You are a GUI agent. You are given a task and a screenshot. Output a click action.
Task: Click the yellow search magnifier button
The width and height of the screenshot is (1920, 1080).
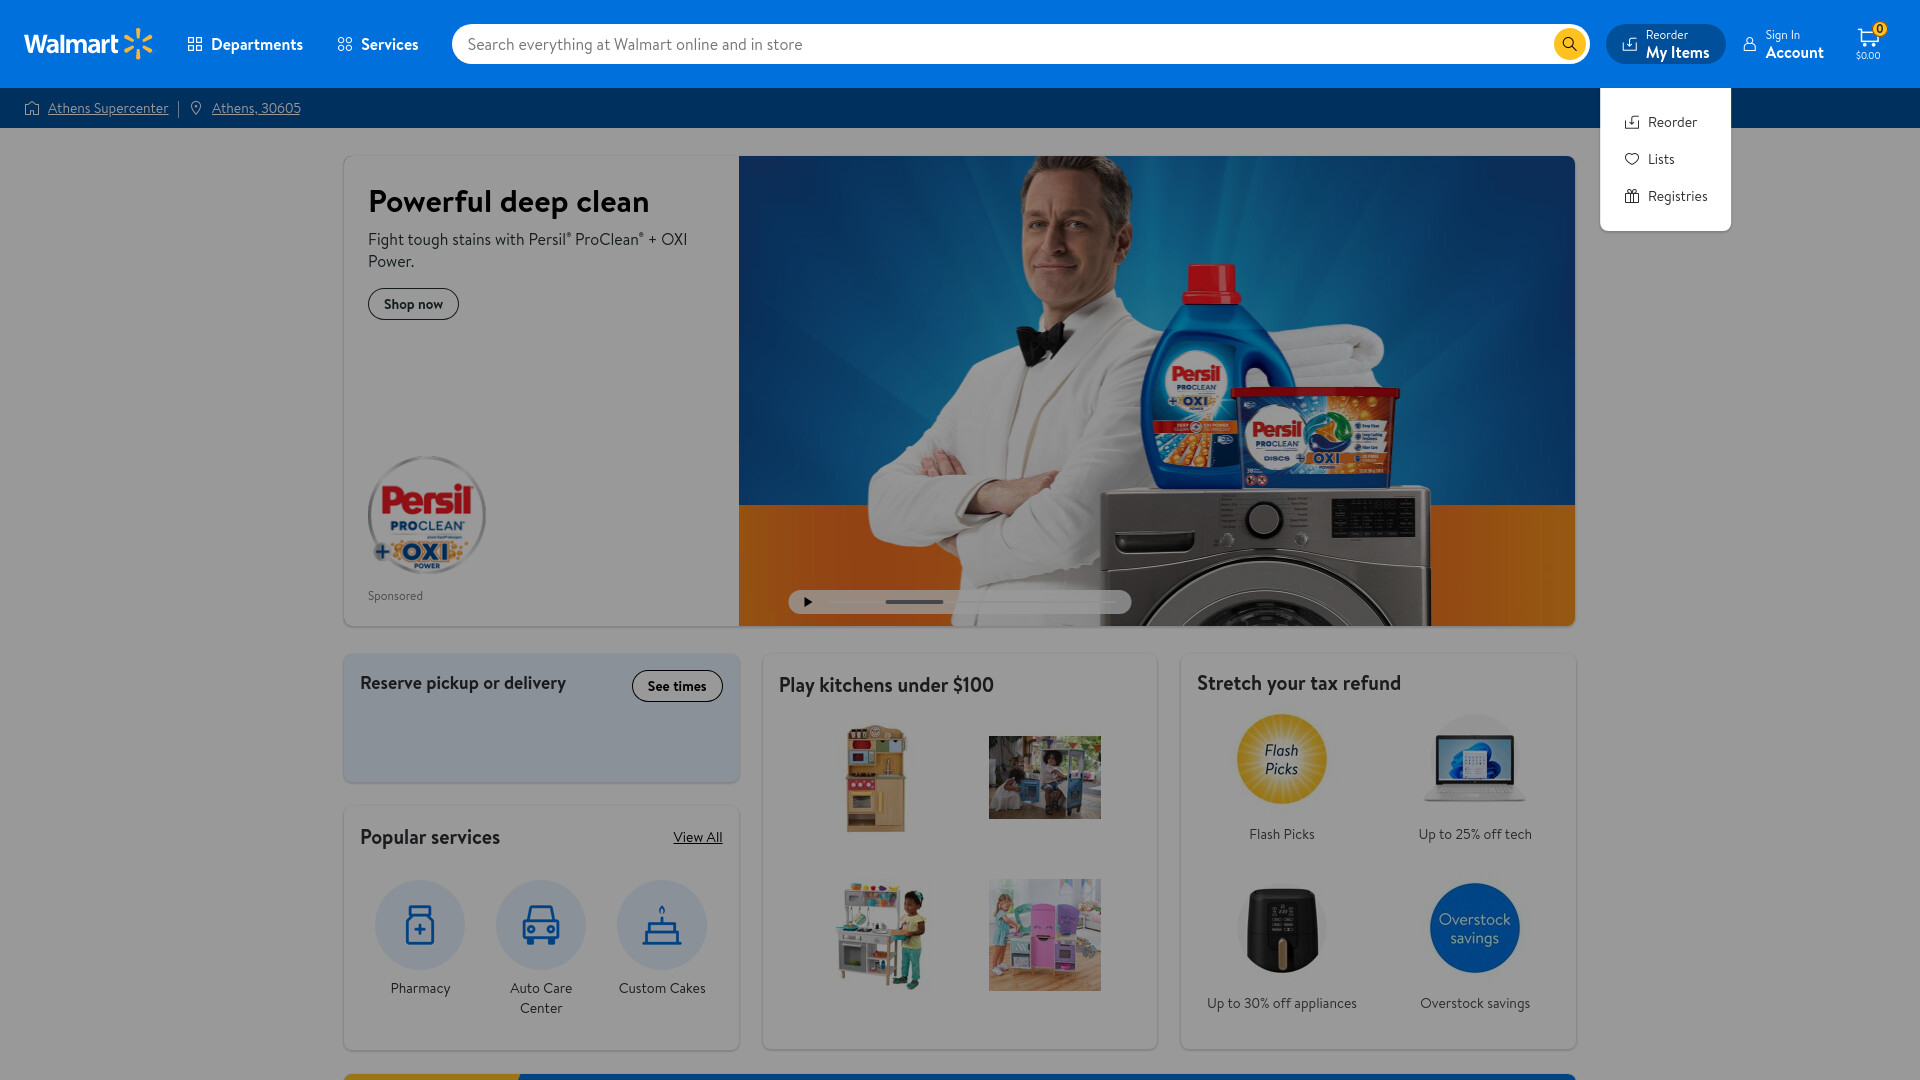[x=1569, y=44]
